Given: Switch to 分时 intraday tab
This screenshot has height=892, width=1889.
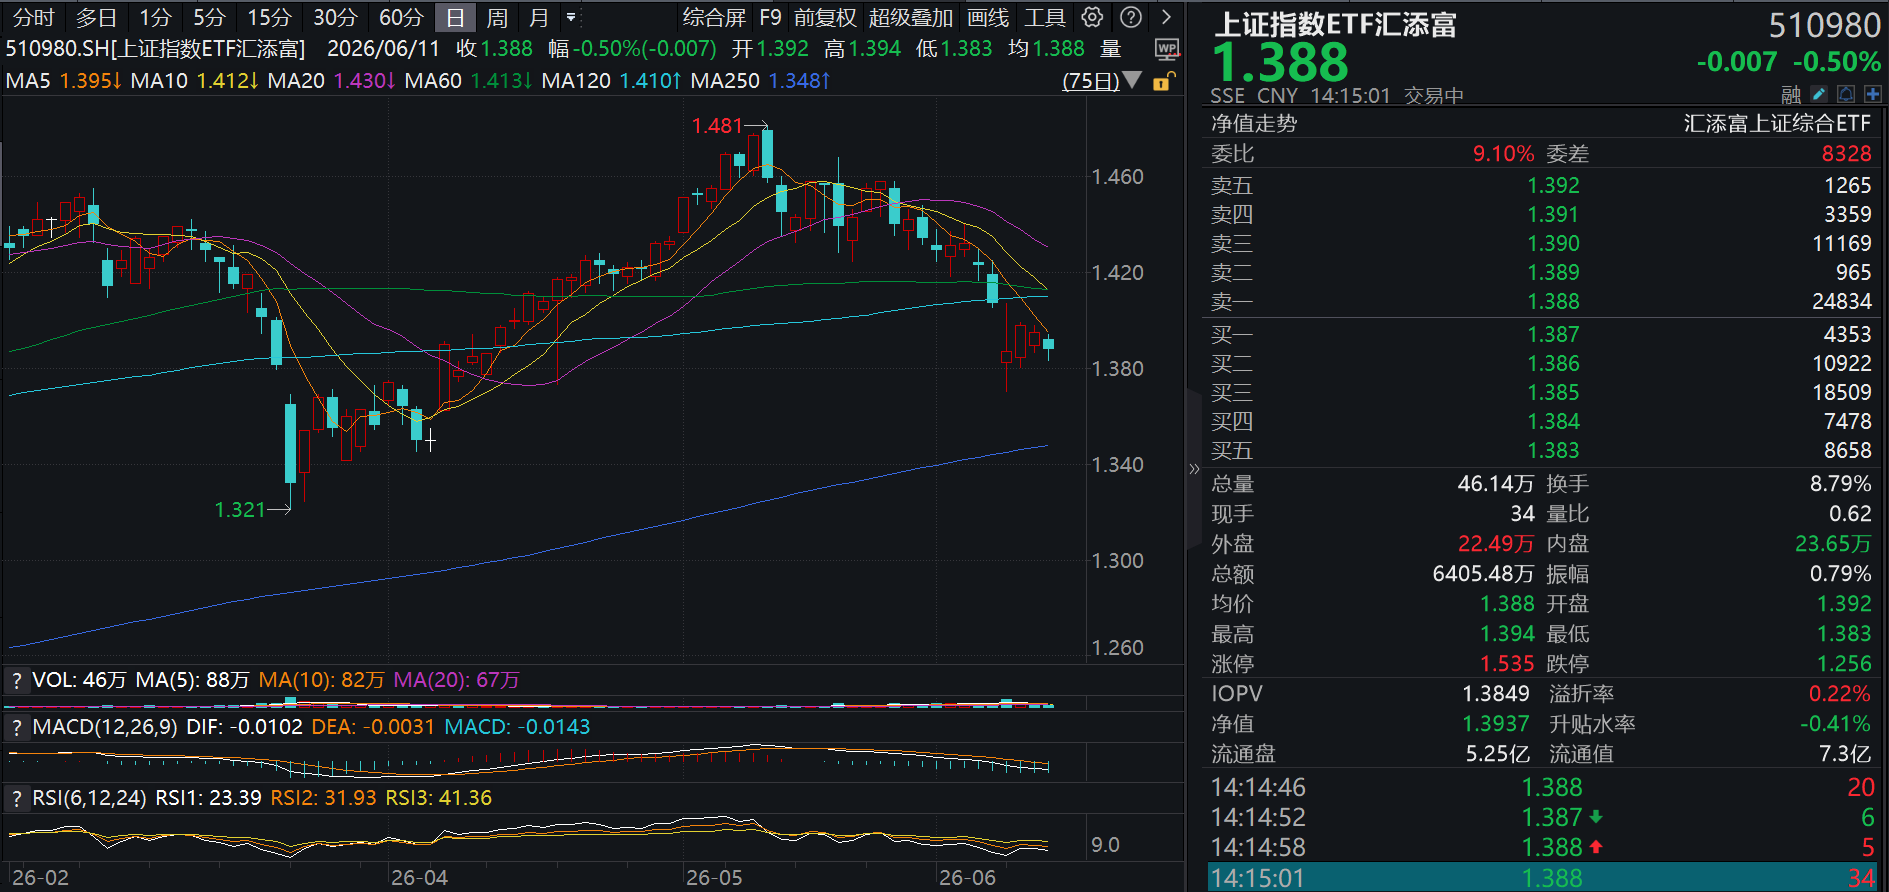Looking at the screenshot, I should point(34,17).
